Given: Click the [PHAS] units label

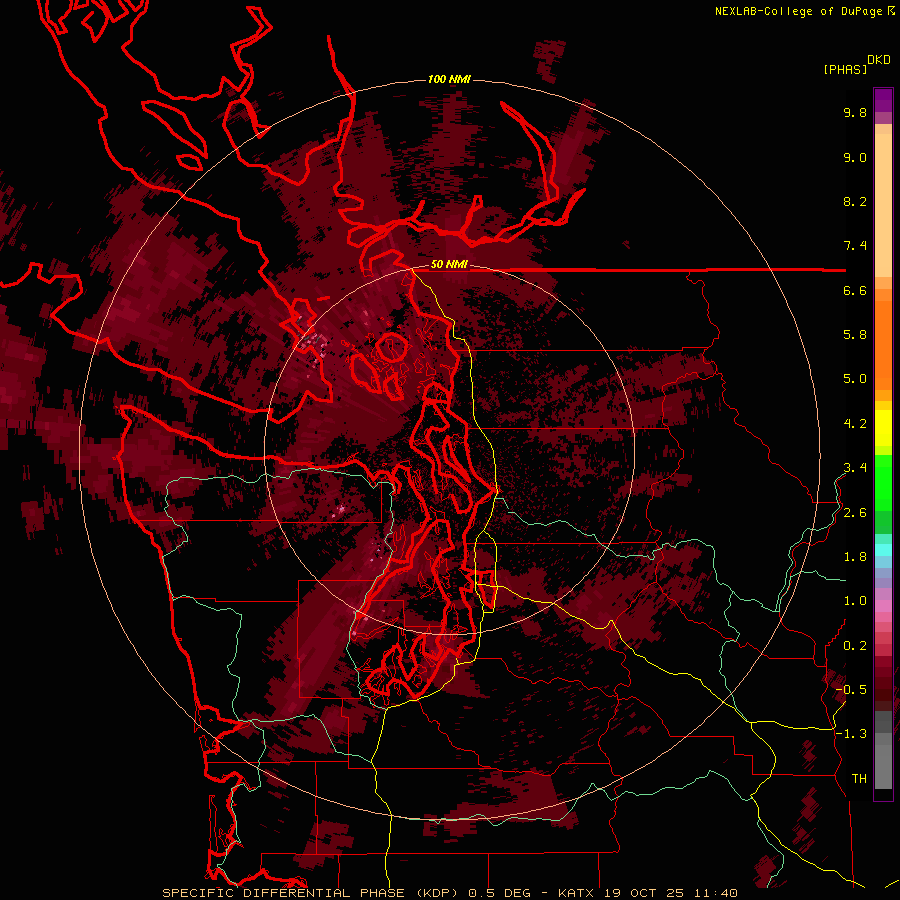Looking at the screenshot, I should 845,69.
